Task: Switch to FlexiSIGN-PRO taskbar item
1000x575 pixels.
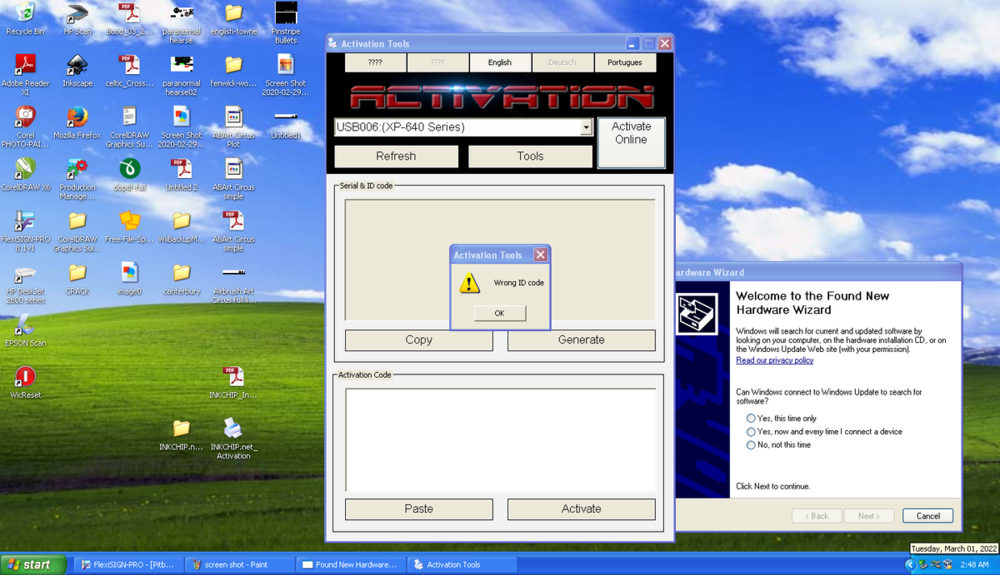Action: [x=129, y=565]
